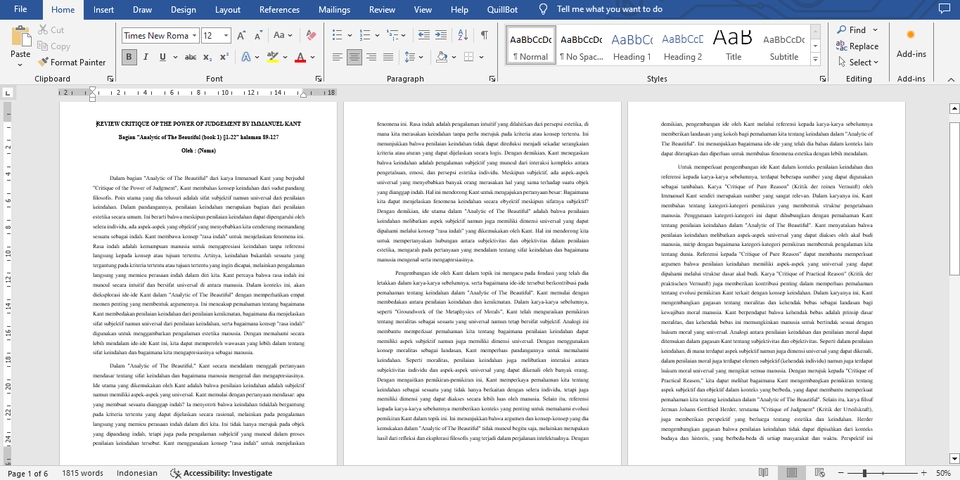Toggle numbered list formatting
This screenshot has width=960, height=480.
pyautogui.click(x=365, y=35)
